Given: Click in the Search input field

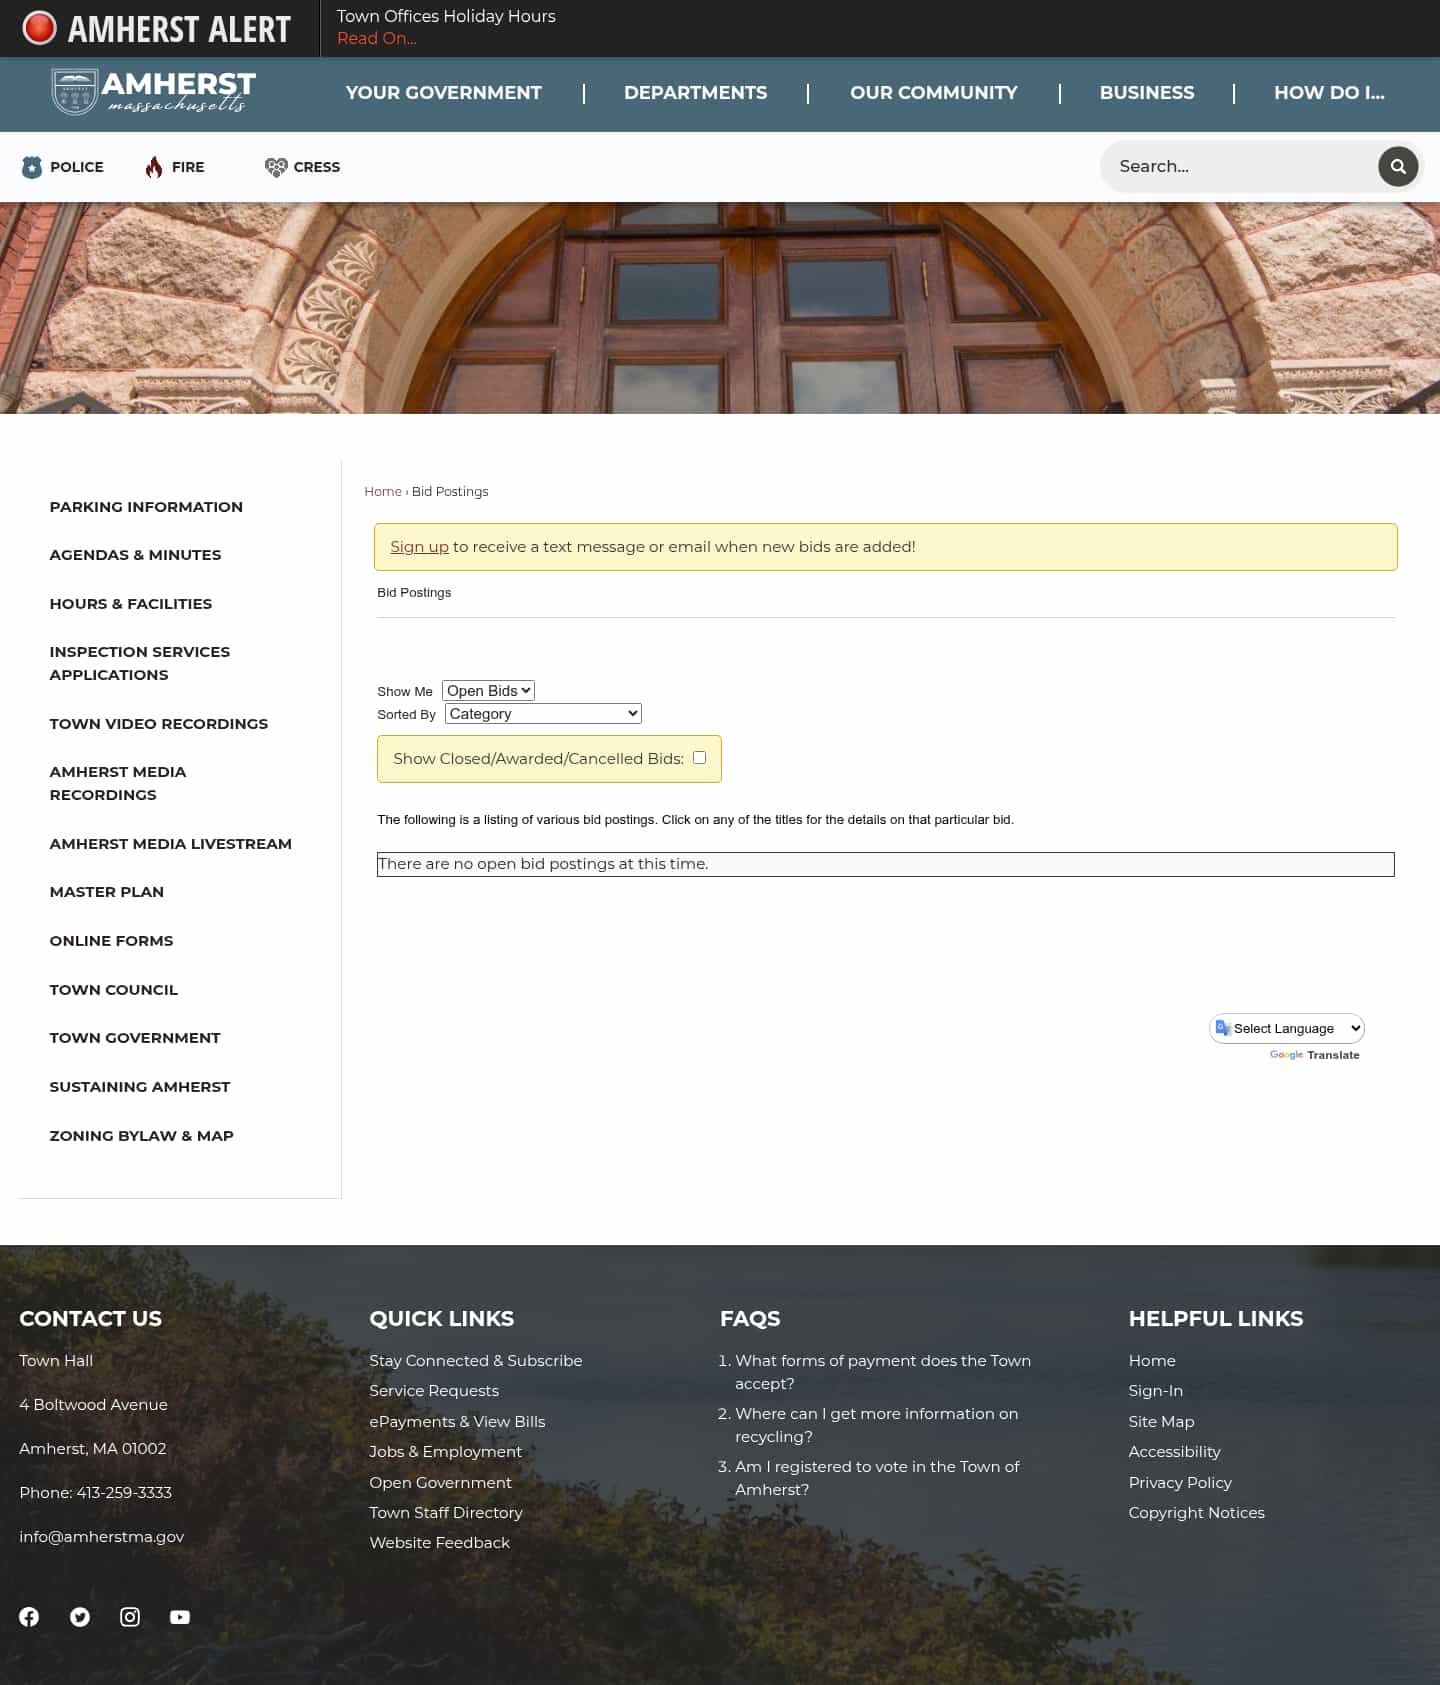Looking at the screenshot, I should (1240, 166).
